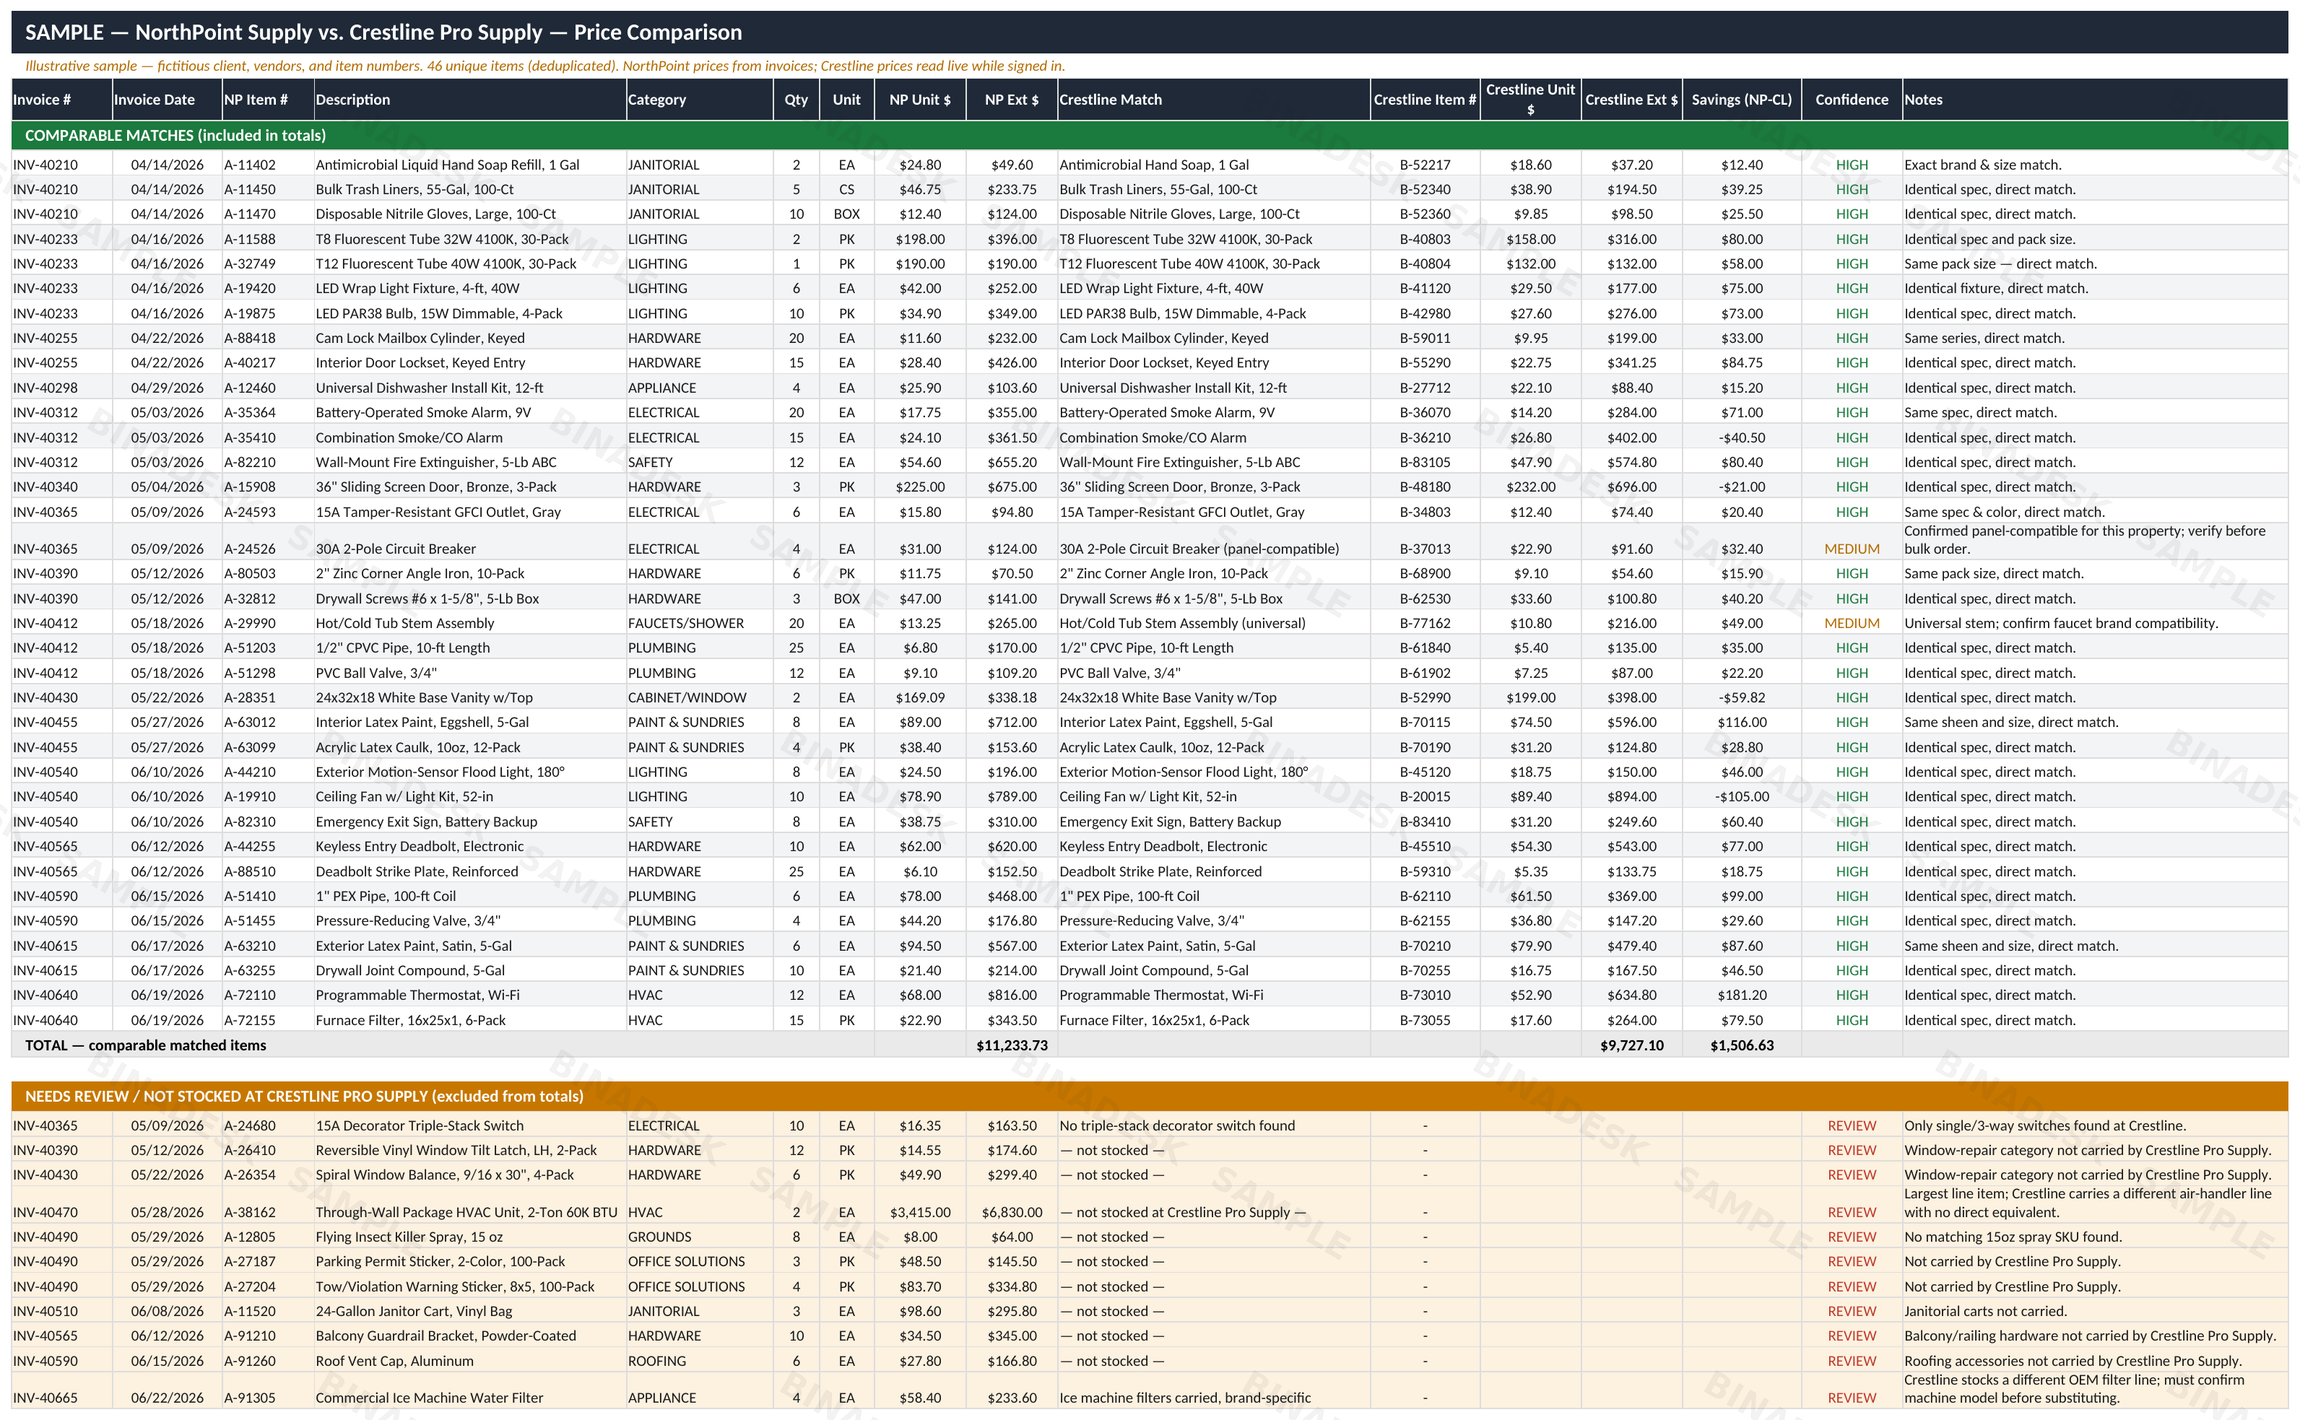
Task: Select the 'TOTAL — comparable matched items' label
Action: [145, 1045]
